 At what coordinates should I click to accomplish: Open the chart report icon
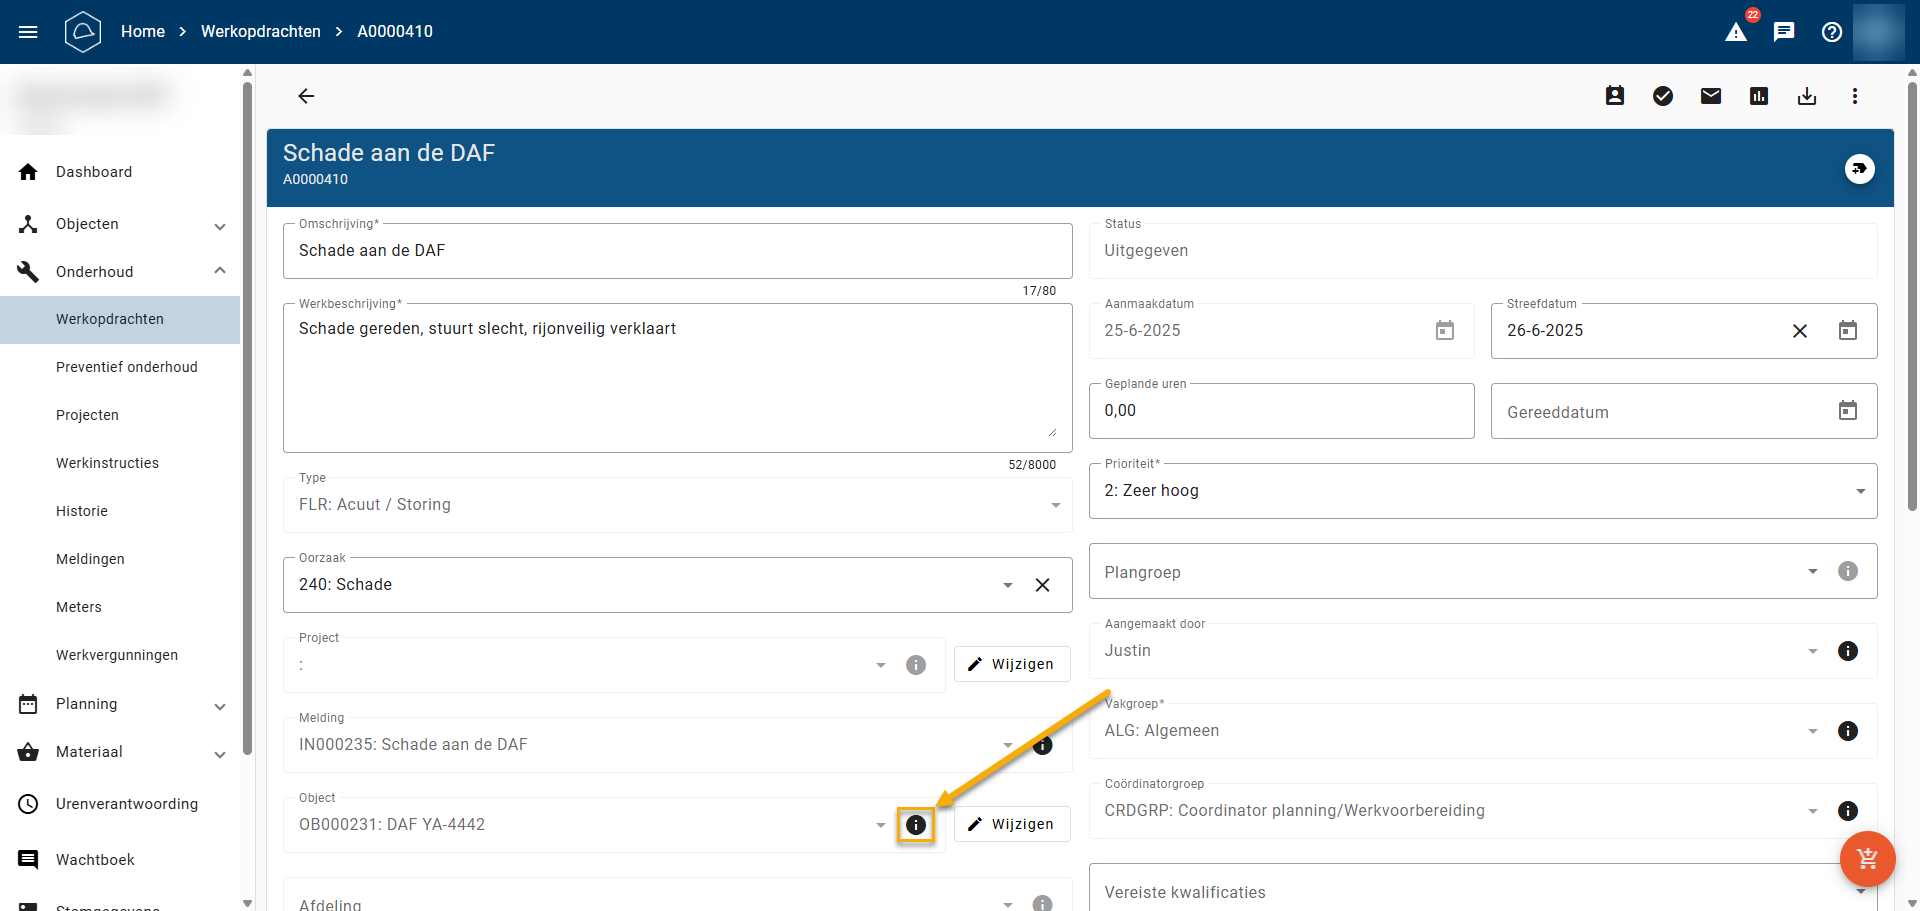click(x=1759, y=96)
